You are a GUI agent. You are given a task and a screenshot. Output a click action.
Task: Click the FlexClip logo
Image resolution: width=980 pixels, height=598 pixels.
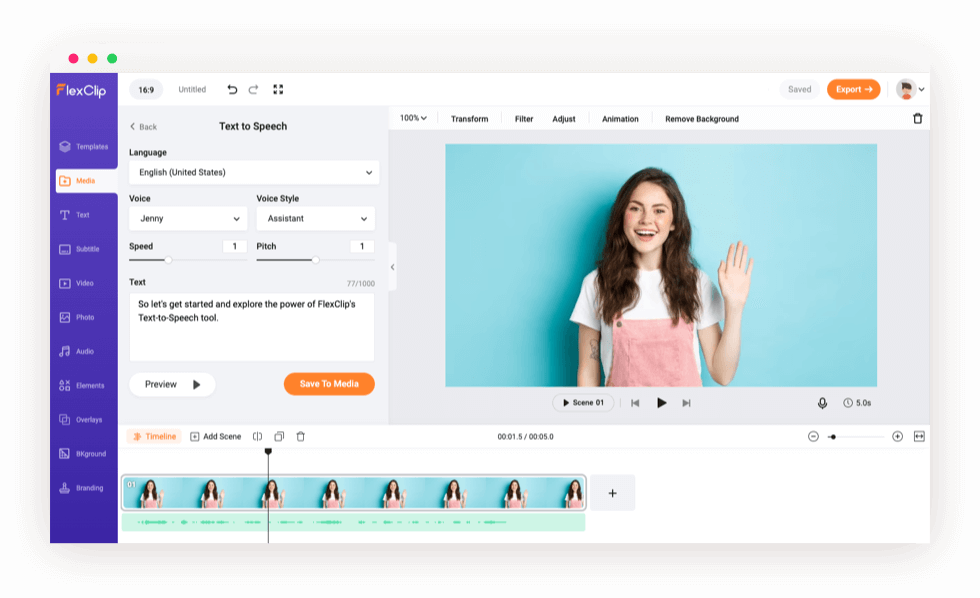[81, 91]
